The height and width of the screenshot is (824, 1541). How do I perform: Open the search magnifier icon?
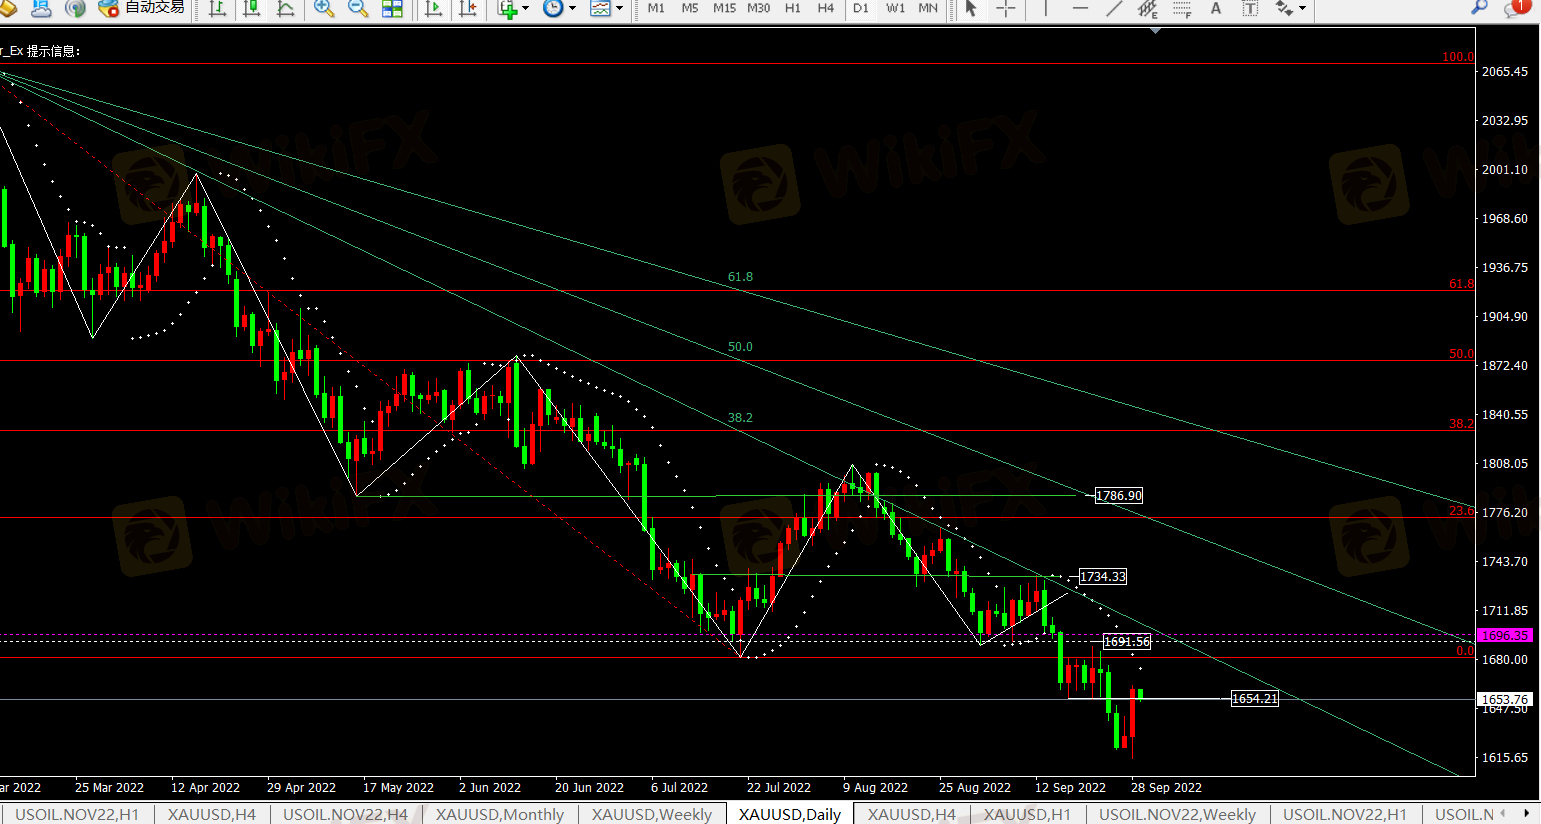click(1479, 7)
